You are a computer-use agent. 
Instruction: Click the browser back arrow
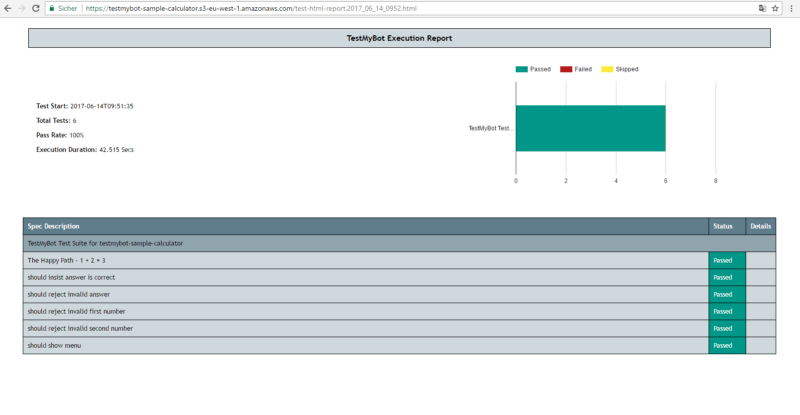click(8, 8)
